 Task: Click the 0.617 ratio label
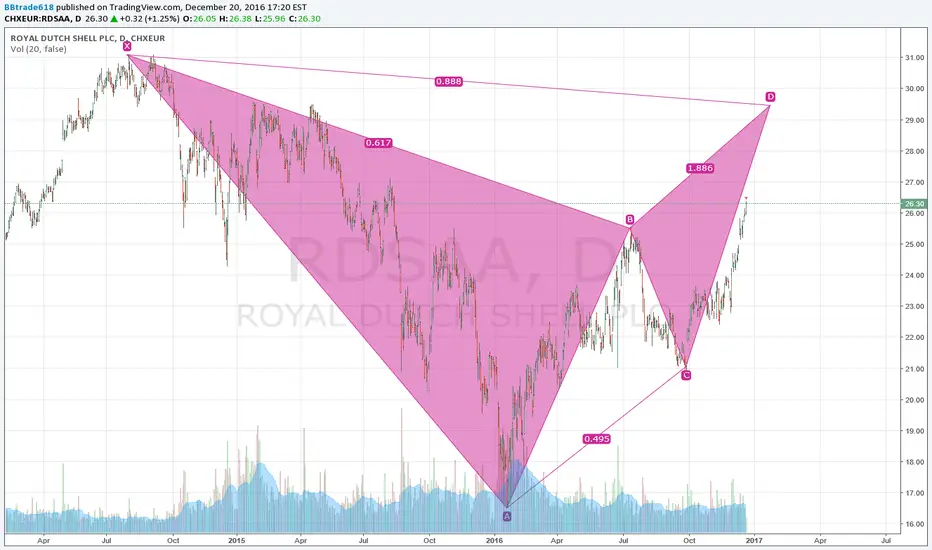coord(379,143)
